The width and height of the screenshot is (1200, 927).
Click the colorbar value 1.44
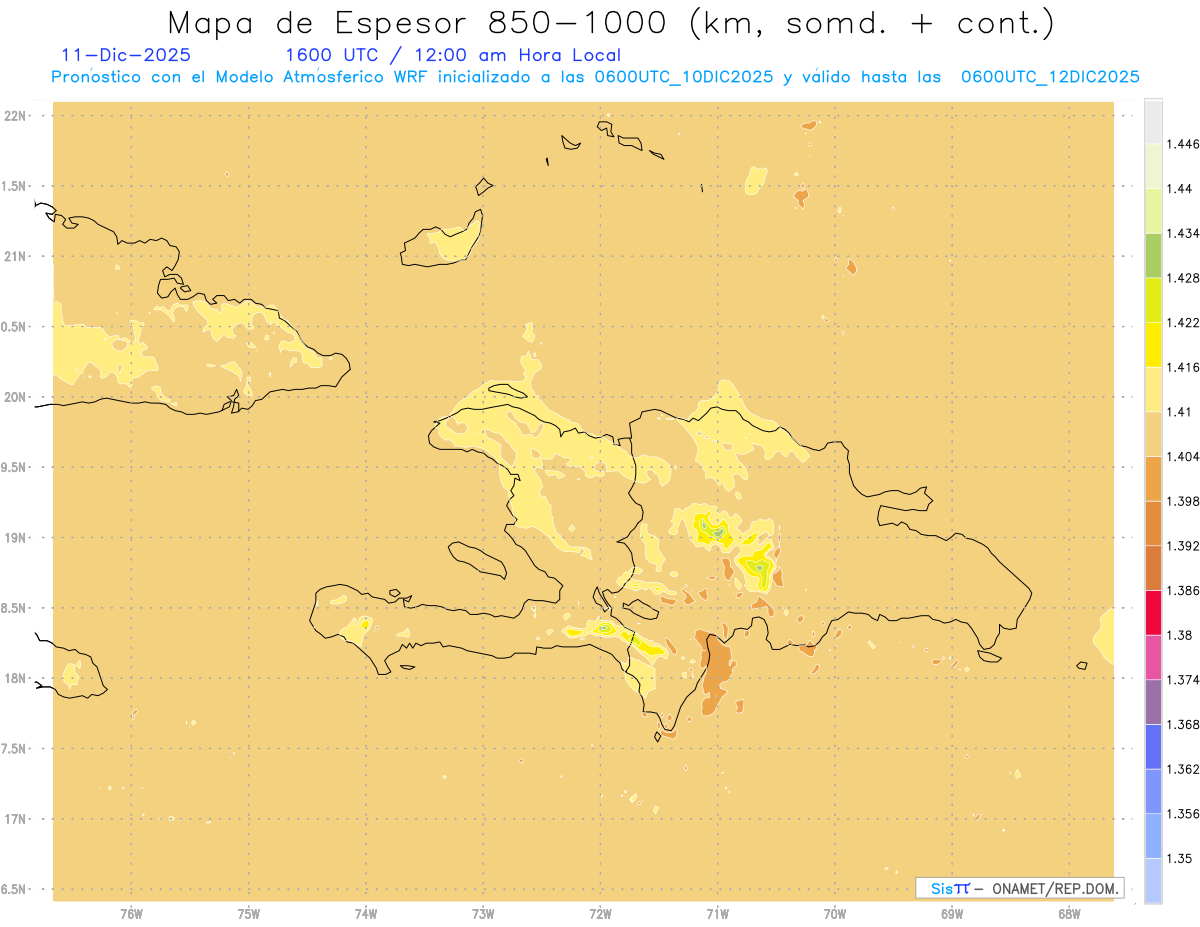(1181, 189)
